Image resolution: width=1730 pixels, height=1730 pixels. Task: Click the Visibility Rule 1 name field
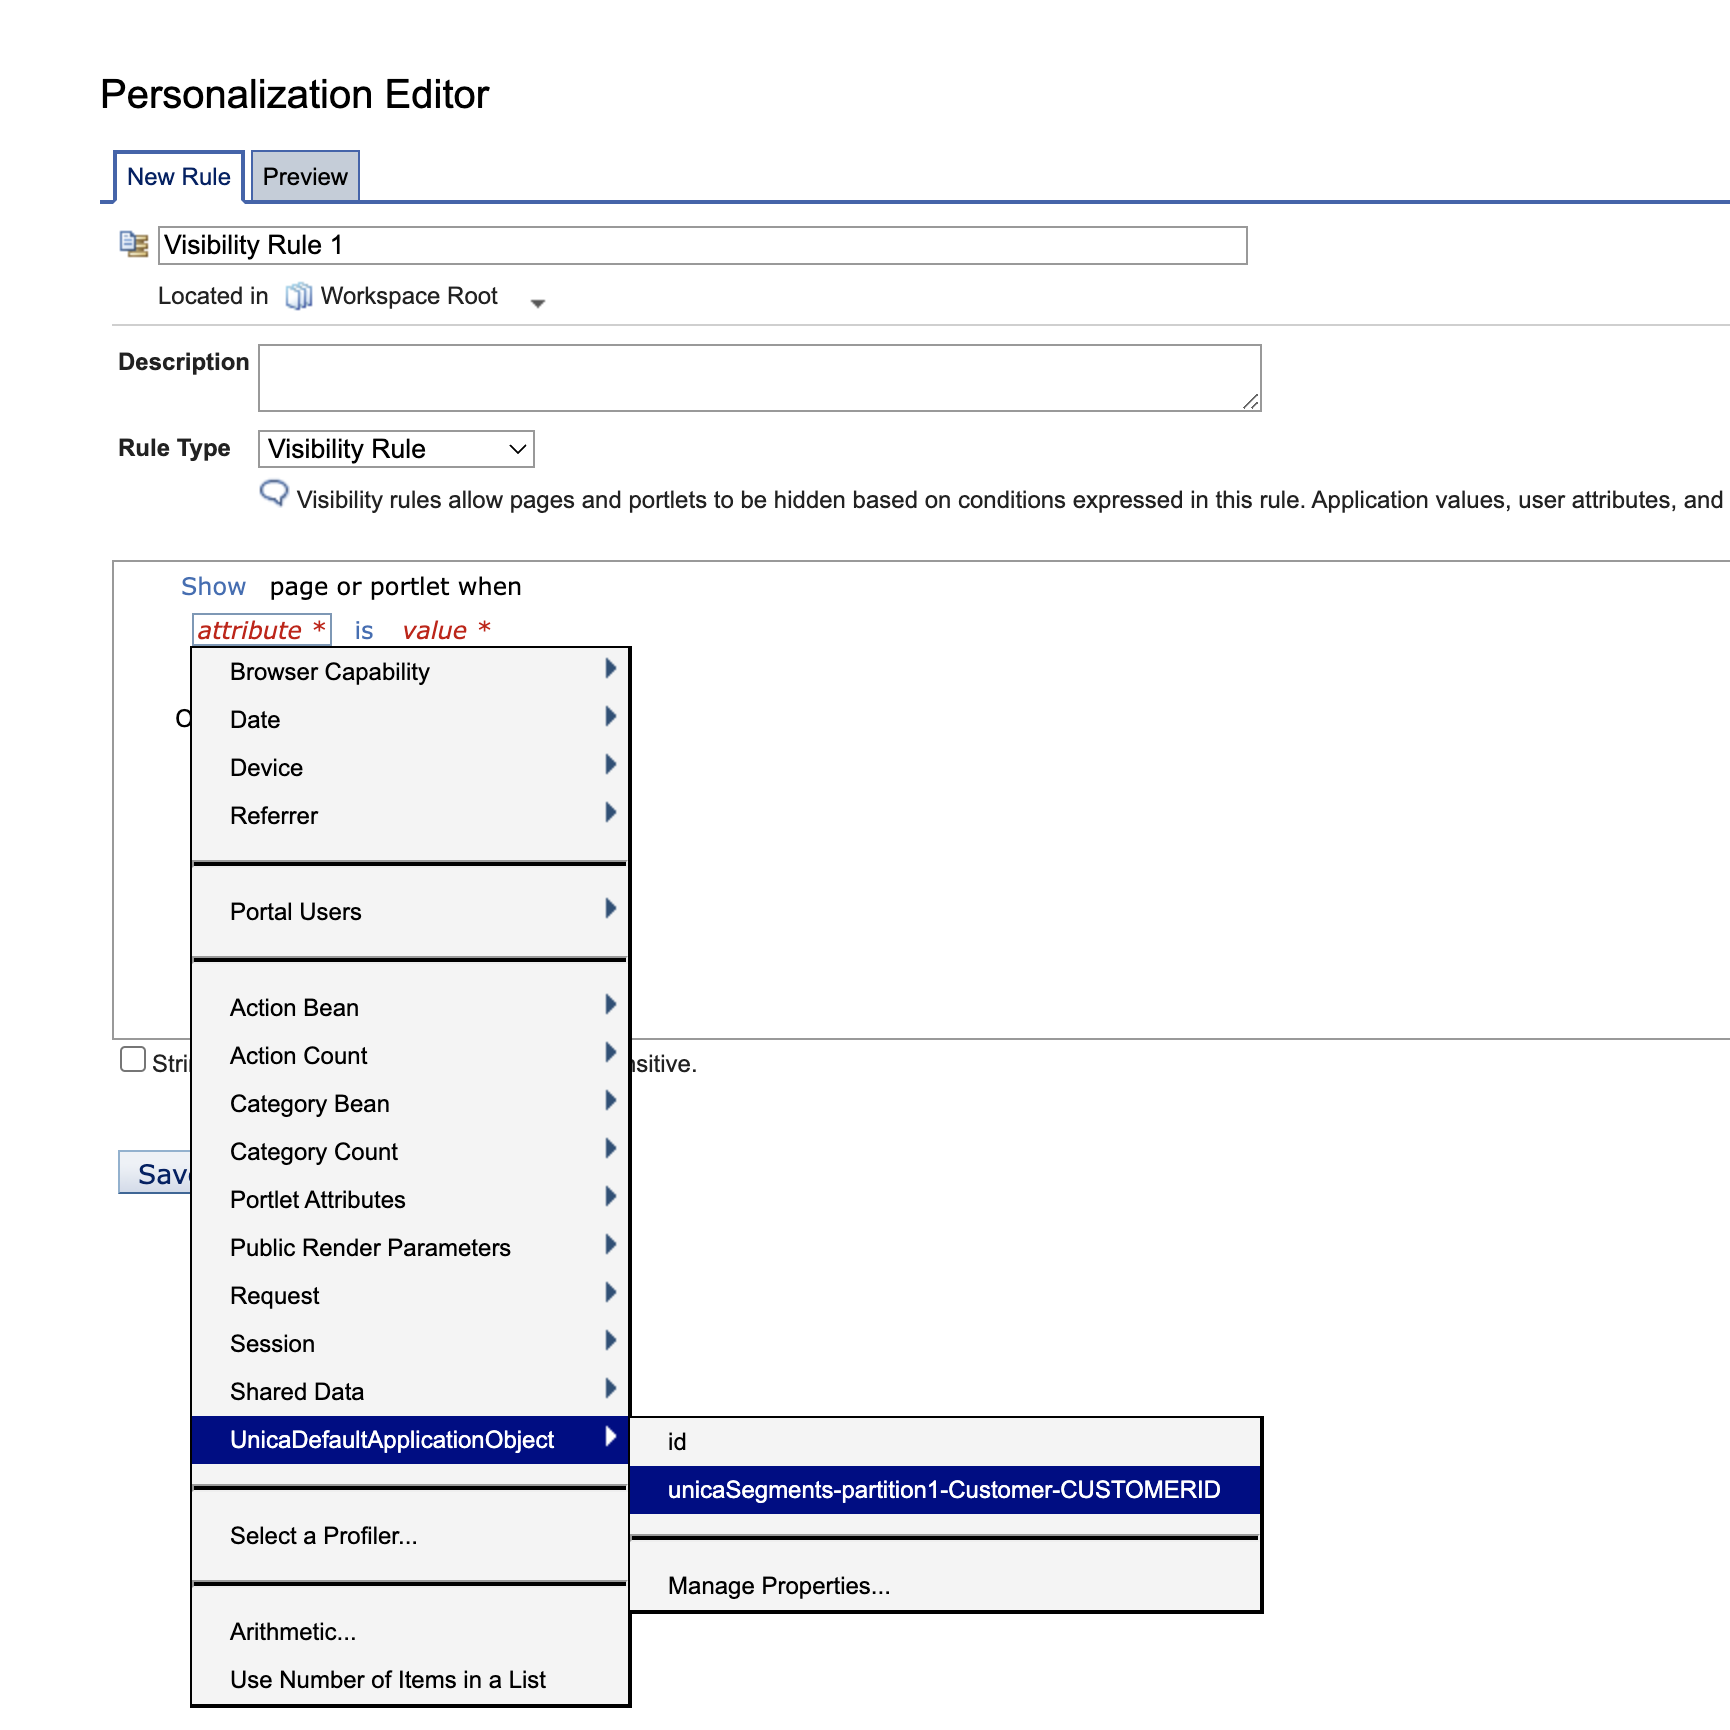pyautogui.click(x=700, y=243)
